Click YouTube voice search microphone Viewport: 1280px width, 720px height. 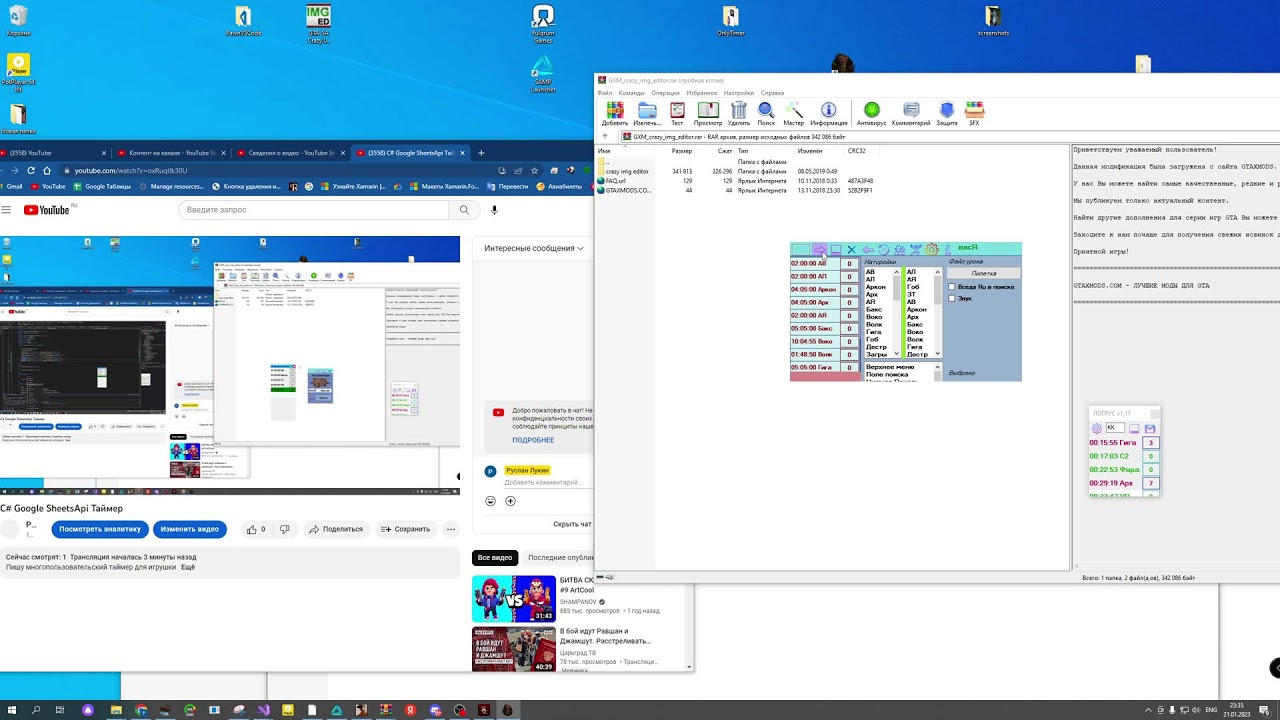click(x=494, y=210)
